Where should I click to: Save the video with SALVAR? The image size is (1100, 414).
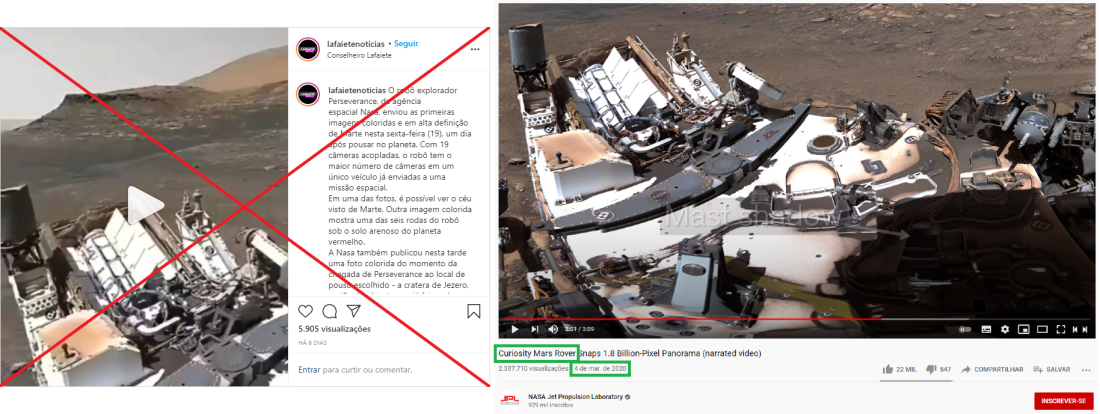[1052, 369]
